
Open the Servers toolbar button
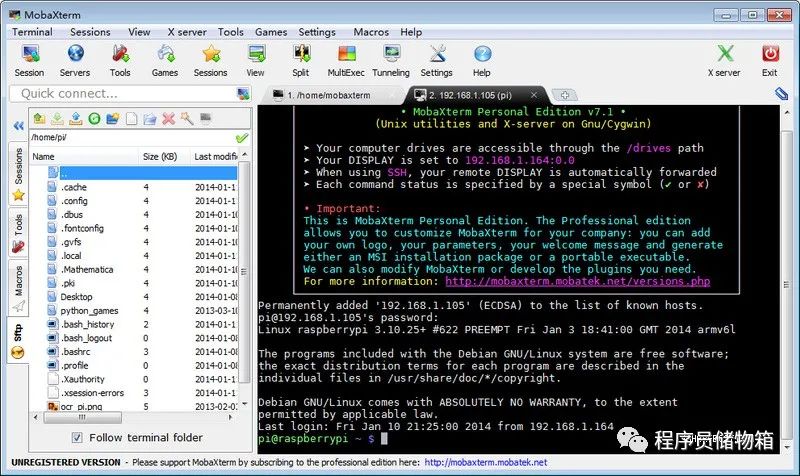(75, 61)
